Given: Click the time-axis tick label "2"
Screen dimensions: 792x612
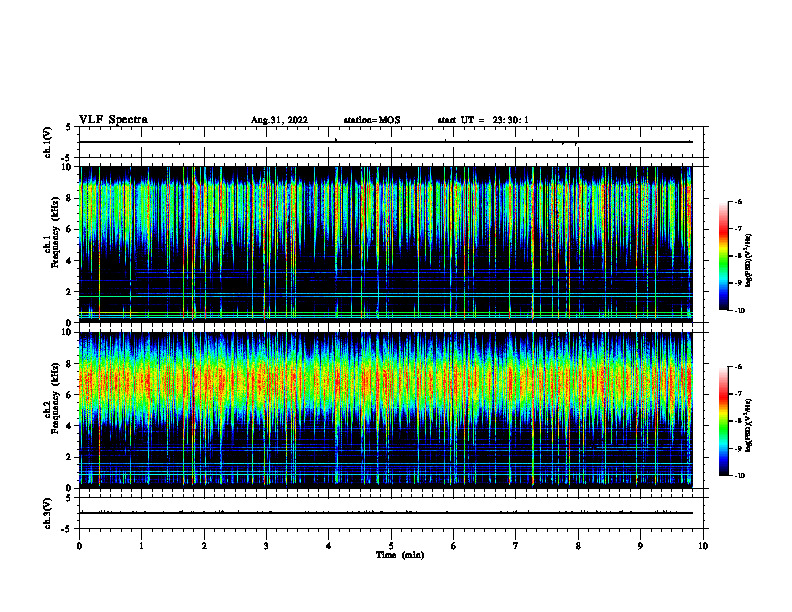Looking at the screenshot, I should [x=204, y=546].
